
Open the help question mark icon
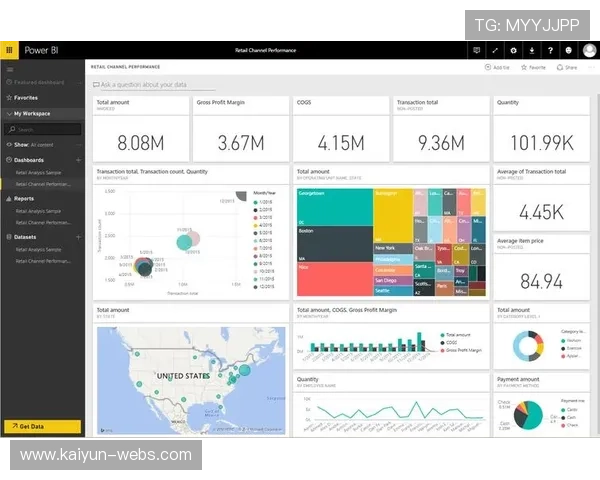click(550, 50)
